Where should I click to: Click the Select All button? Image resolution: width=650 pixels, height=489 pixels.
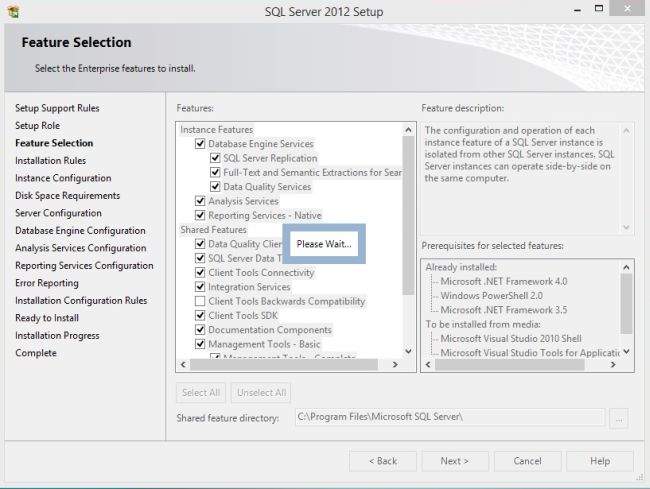pos(201,392)
